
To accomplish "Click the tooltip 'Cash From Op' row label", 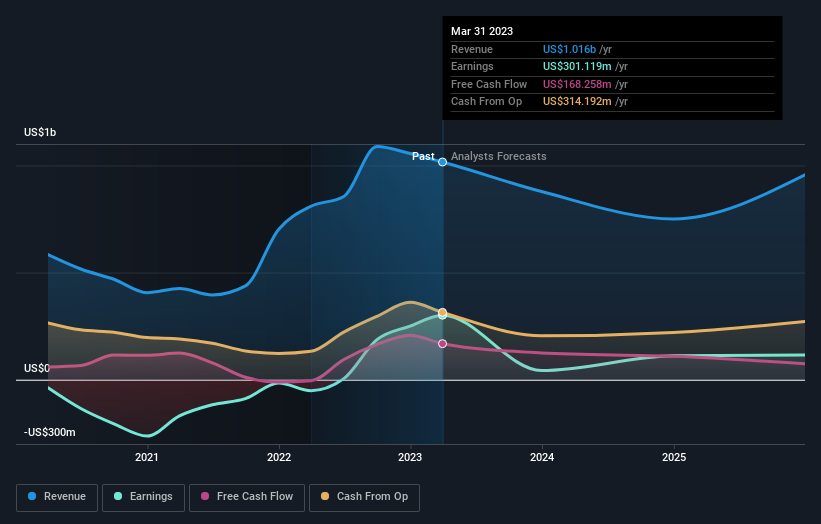I will [486, 102].
